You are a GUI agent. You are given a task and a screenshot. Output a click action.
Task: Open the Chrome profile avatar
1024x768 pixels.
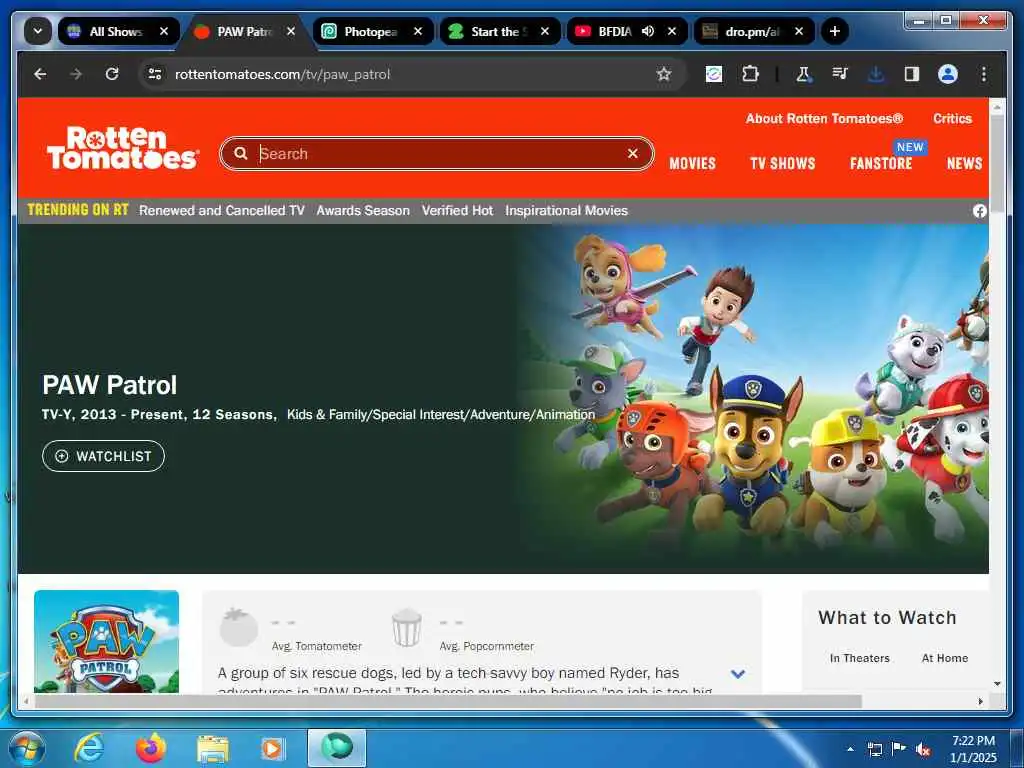click(x=948, y=74)
